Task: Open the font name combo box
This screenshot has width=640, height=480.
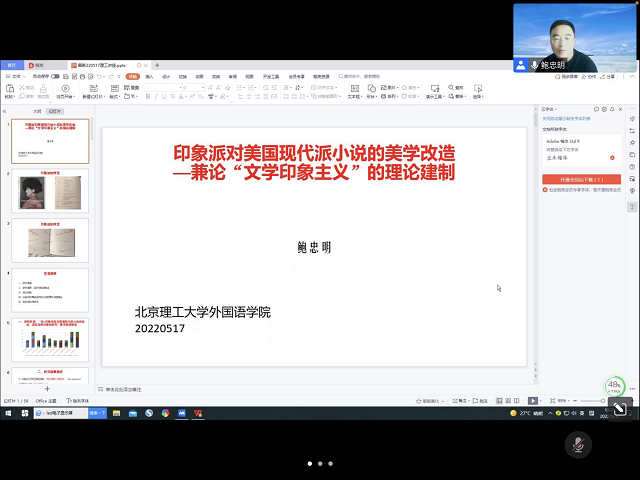Action: pyautogui.click(x=163, y=87)
